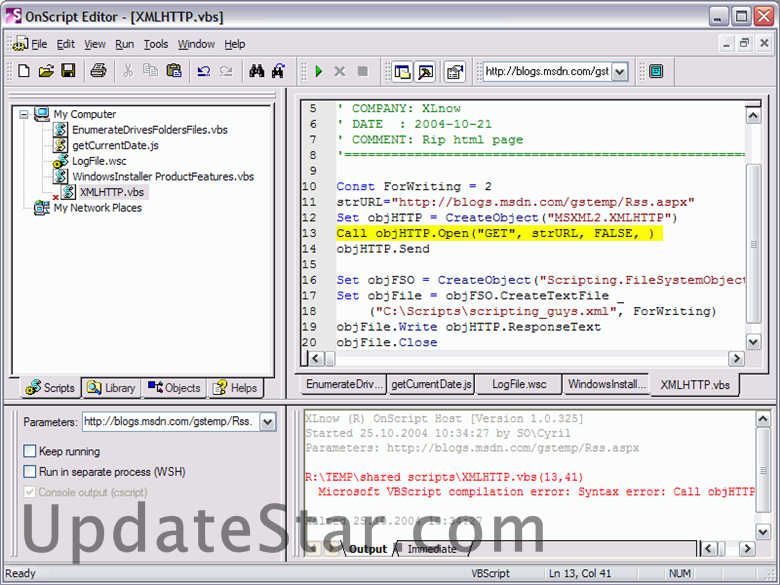Click the Copy toolbar icon

tap(150, 71)
